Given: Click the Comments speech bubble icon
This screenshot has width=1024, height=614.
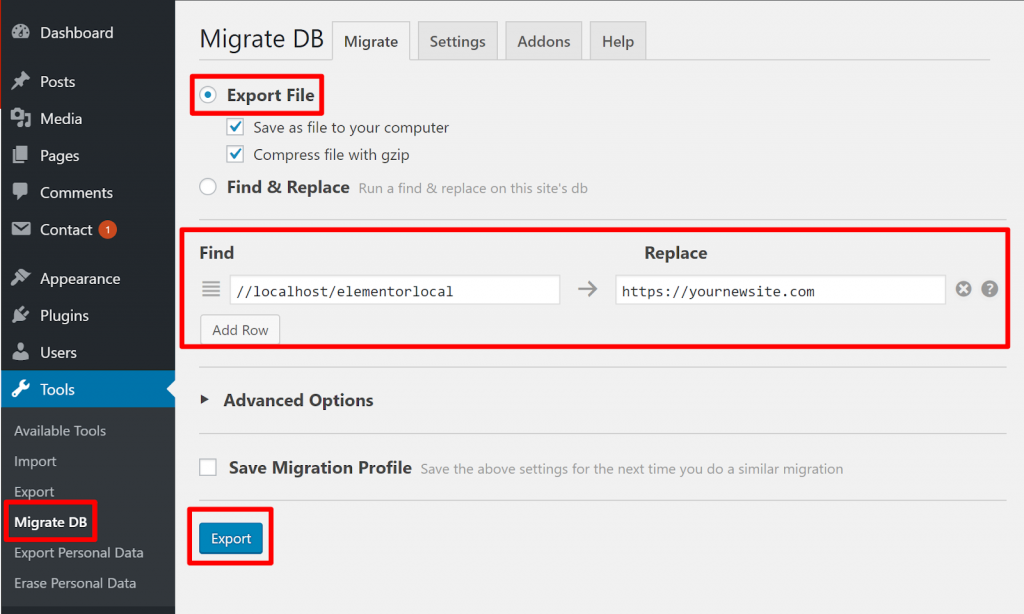Looking at the screenshot, I should coord(20,193).
